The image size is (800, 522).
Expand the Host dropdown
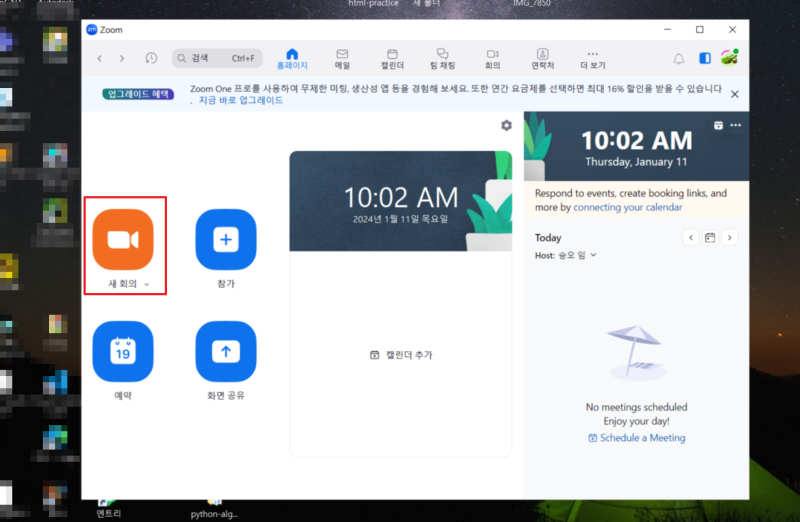click(x=593, y=255)
